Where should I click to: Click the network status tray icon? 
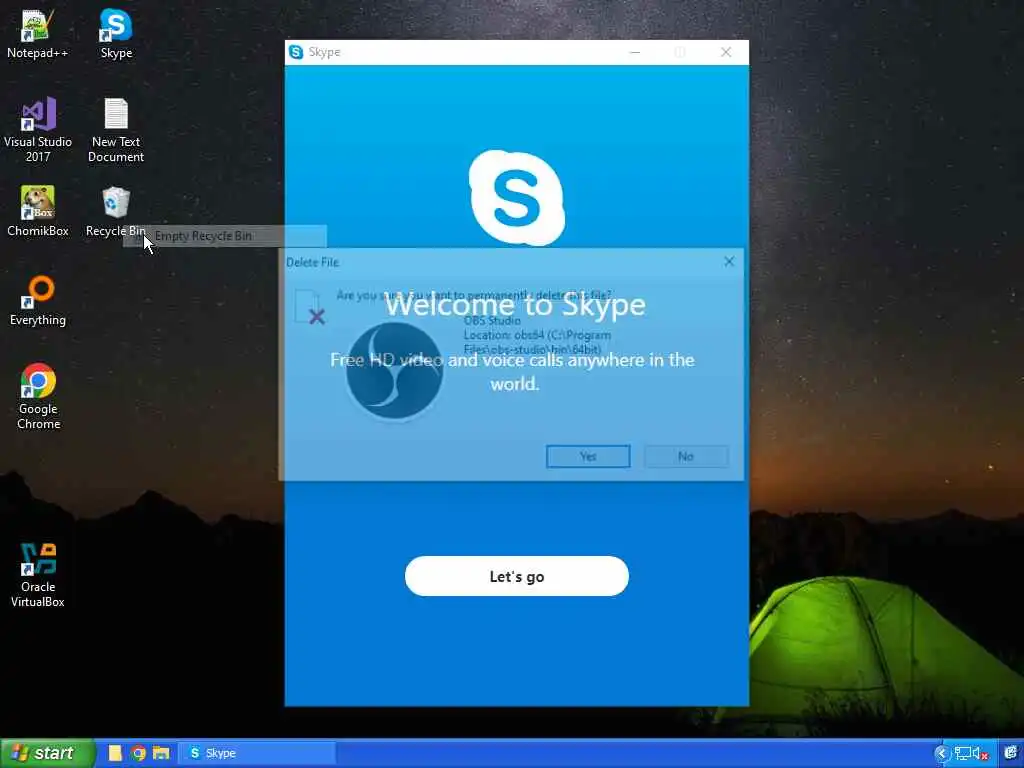pos(963,754)
